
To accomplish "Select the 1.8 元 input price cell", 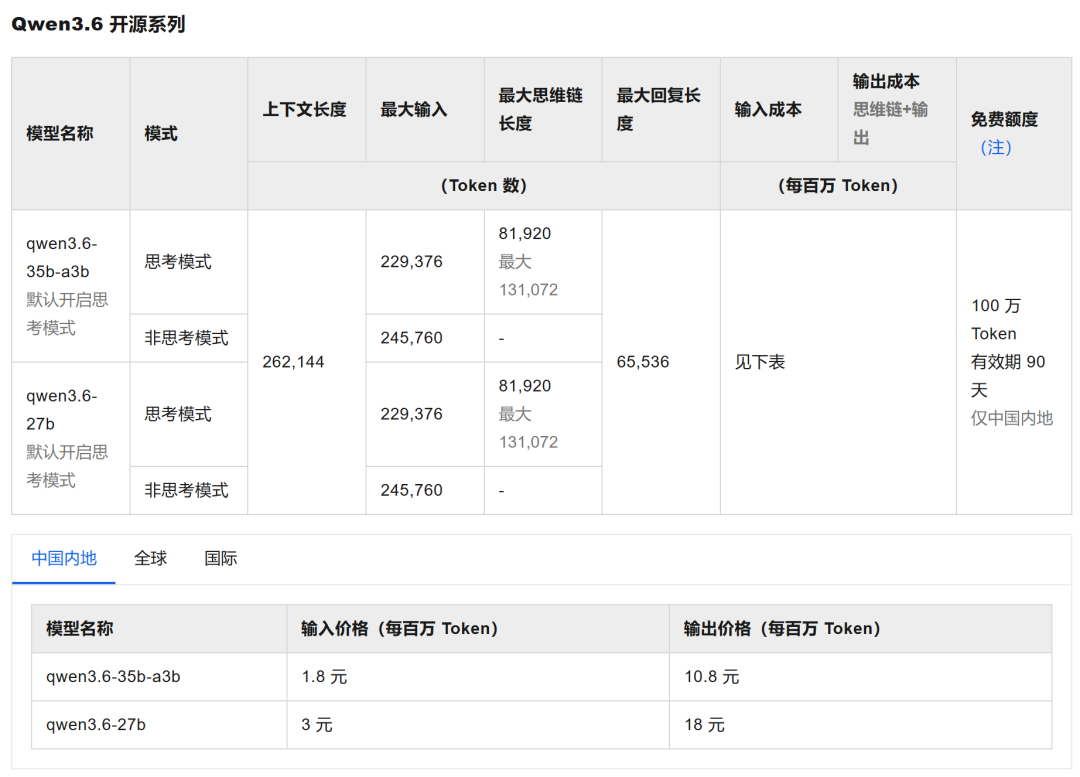I will click(x=322, y=677).
